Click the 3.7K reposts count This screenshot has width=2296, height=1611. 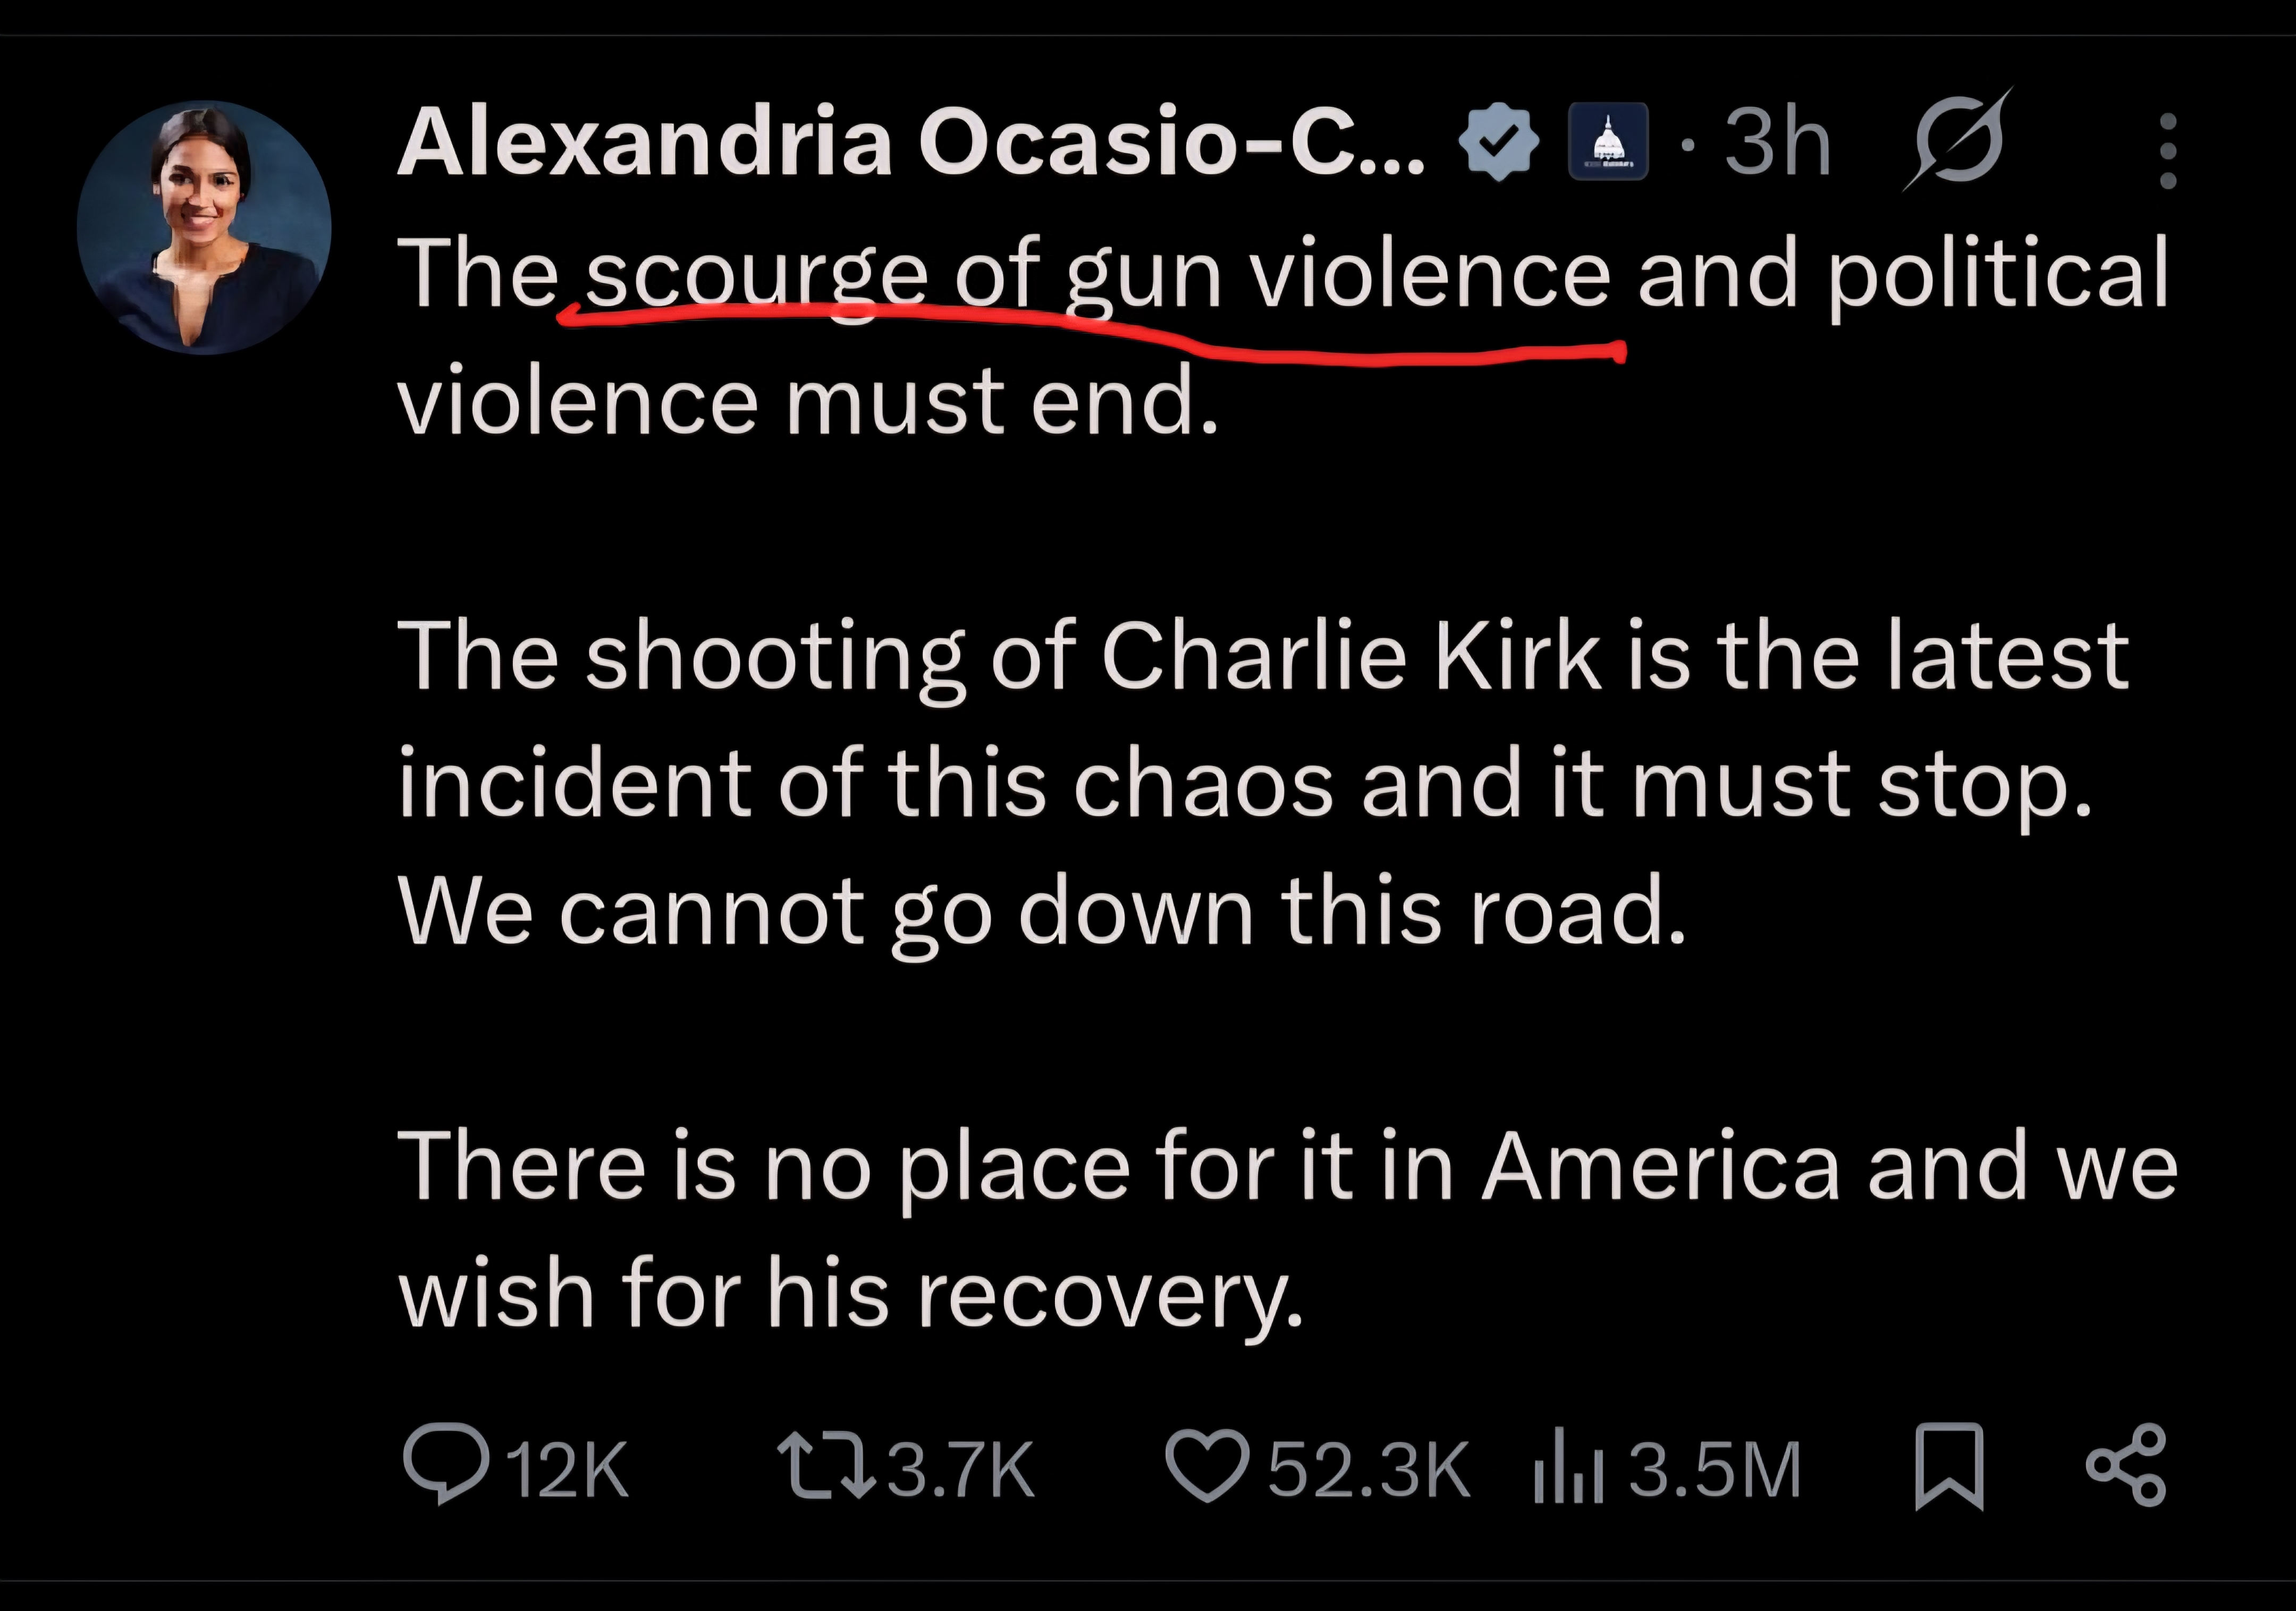960,1470
